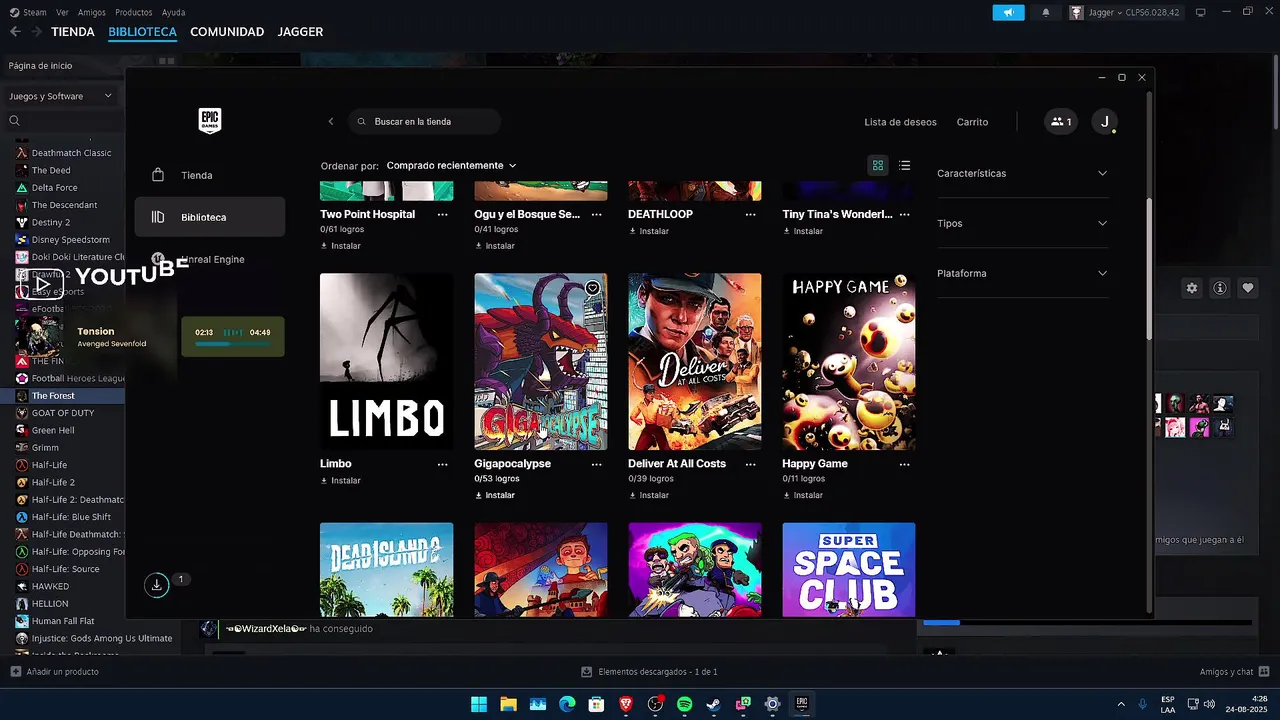Switch to Steam COMUNIDAD tab
Image resolution: width=1280 pixels, height=720 pixels.
227,32
